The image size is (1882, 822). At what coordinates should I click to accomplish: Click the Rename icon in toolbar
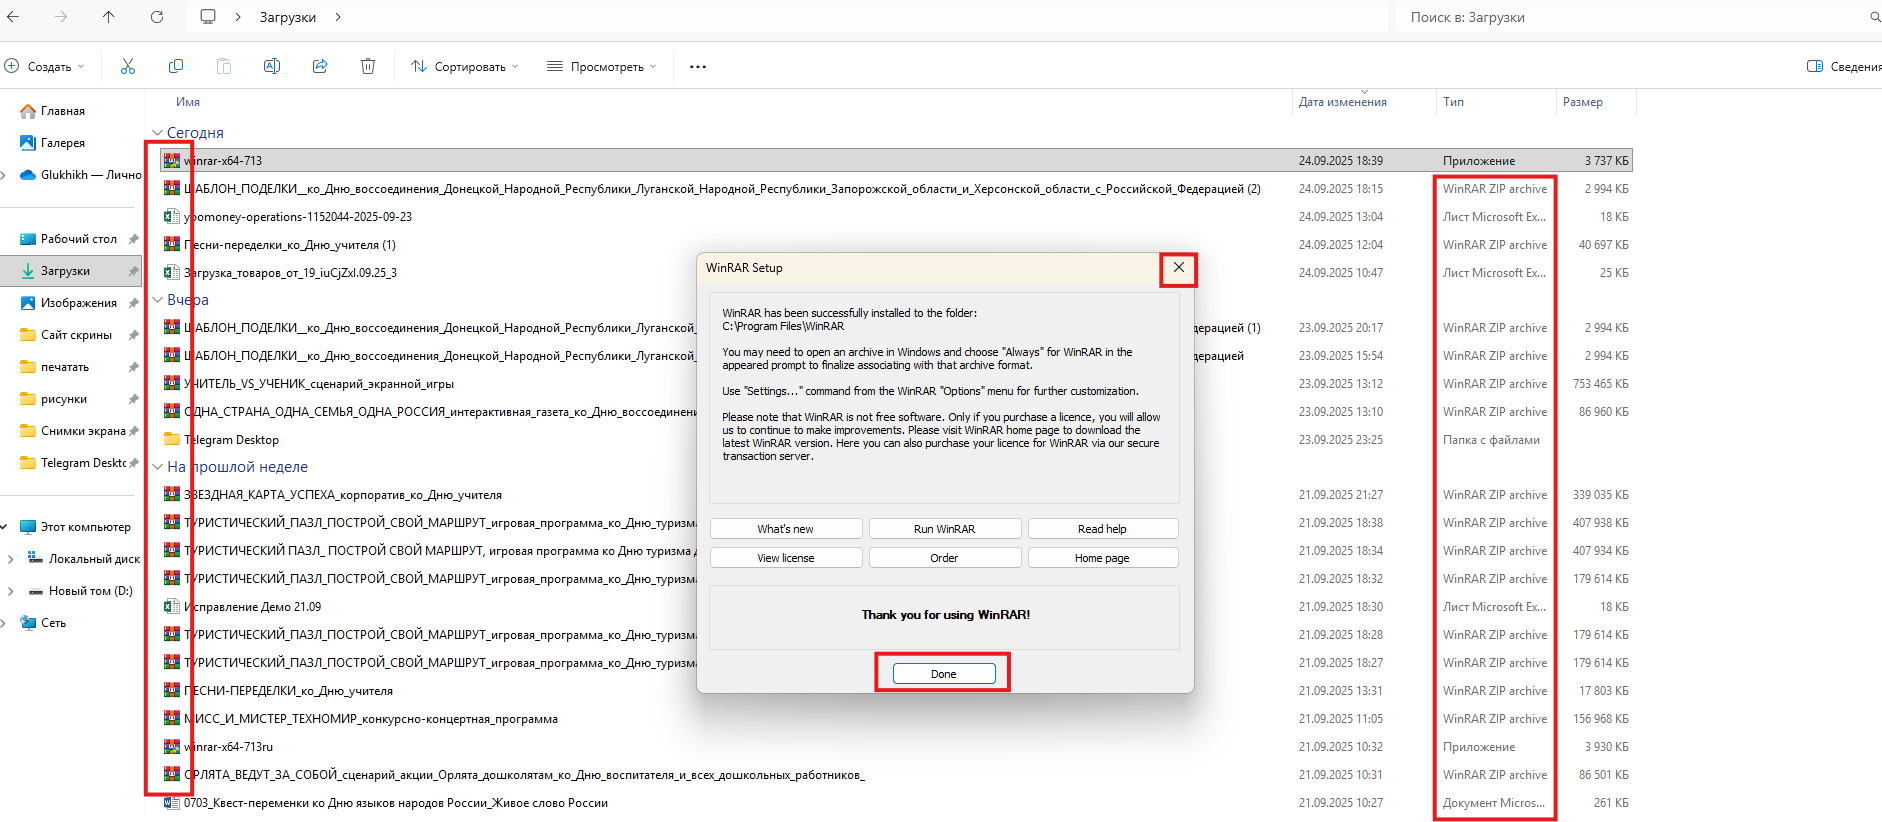271,66
